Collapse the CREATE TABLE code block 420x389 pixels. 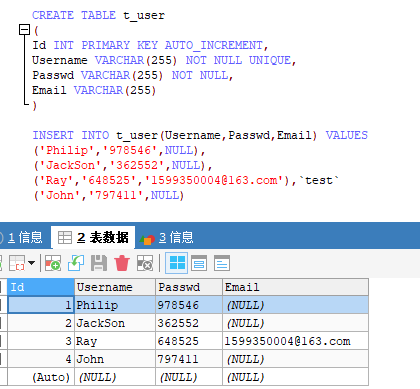point(24,30)
